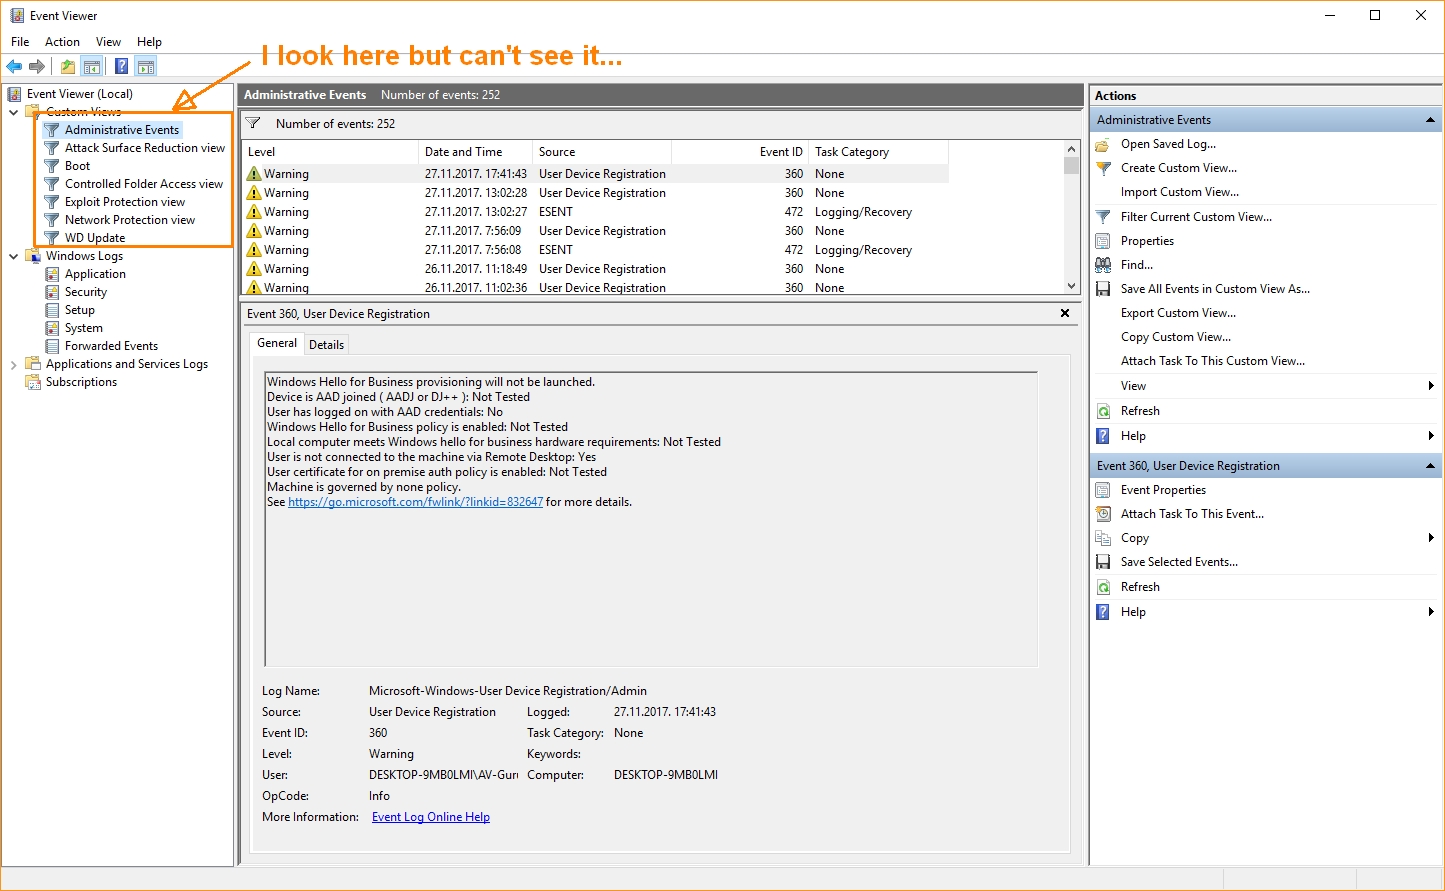Open the Action menu in the menu bar
The width and height of the screenshot is (1445, 891).
[x=62, y=42]
